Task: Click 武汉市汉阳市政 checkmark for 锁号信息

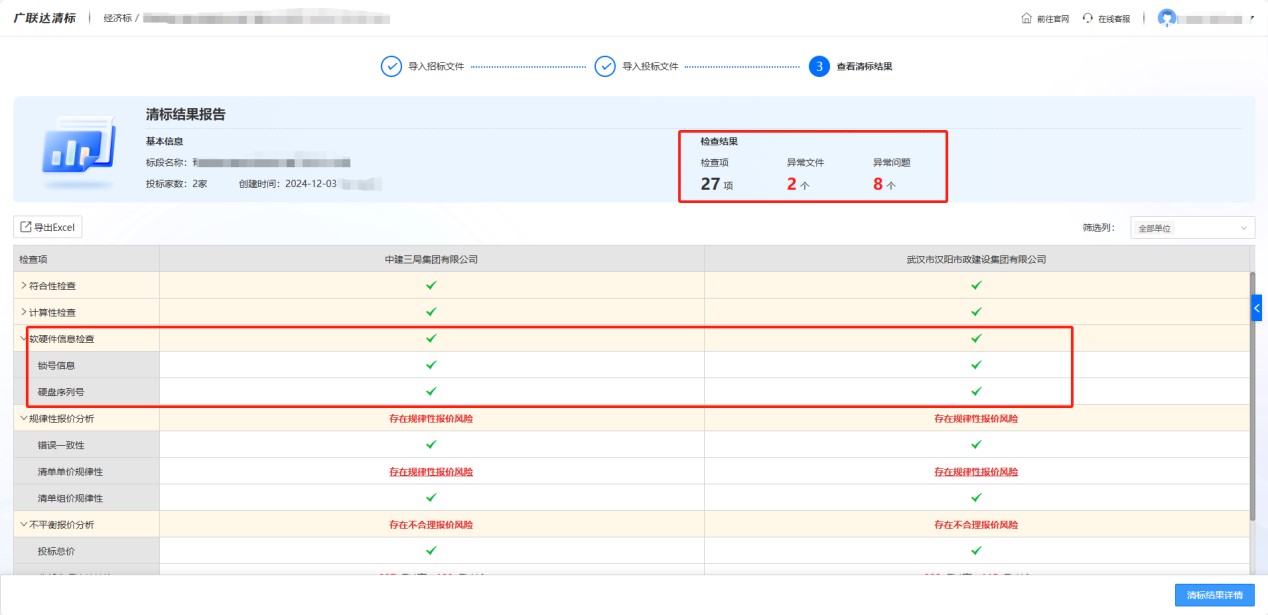Action: tap(976, 365)
